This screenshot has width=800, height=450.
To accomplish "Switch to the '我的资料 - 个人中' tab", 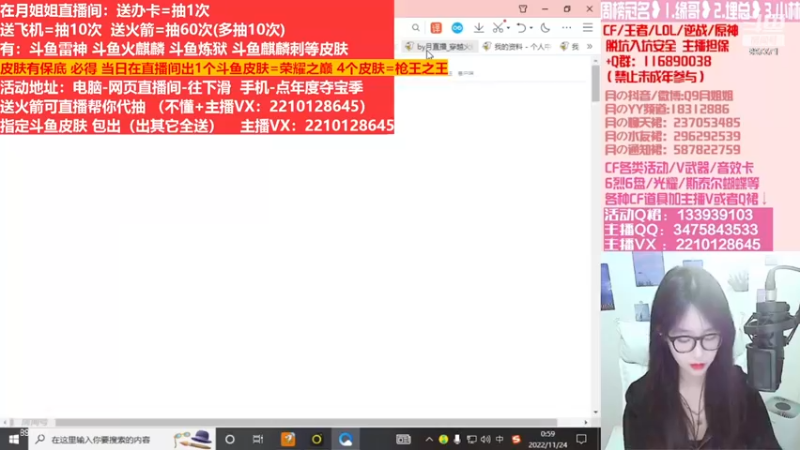I will (x=517, y=46).
